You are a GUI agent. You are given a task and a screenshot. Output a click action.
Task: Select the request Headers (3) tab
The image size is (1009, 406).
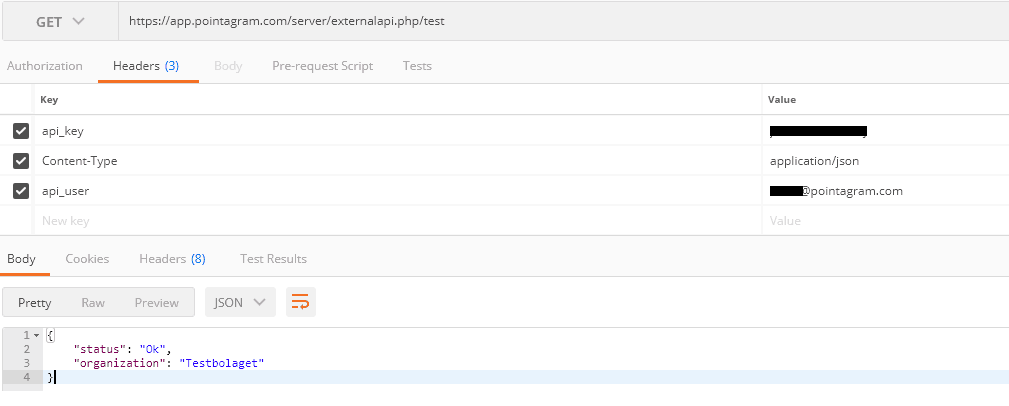(146, 66)
